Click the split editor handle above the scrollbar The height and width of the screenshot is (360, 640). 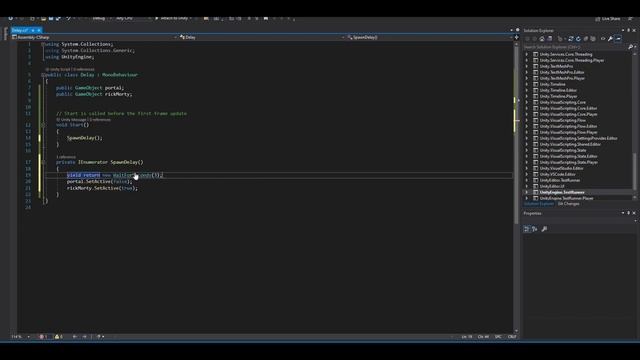[516, 37]
